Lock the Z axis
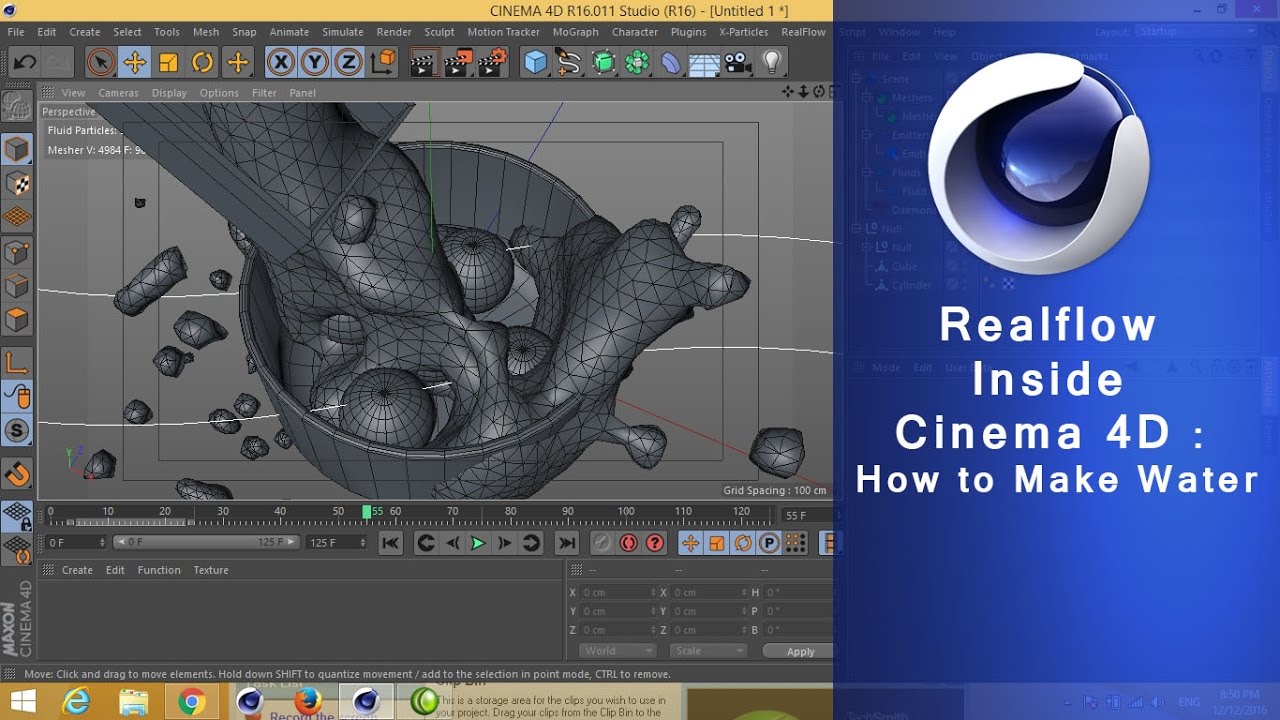The height and width of the screenshot is (720, 1280). (x=348, y=63)
